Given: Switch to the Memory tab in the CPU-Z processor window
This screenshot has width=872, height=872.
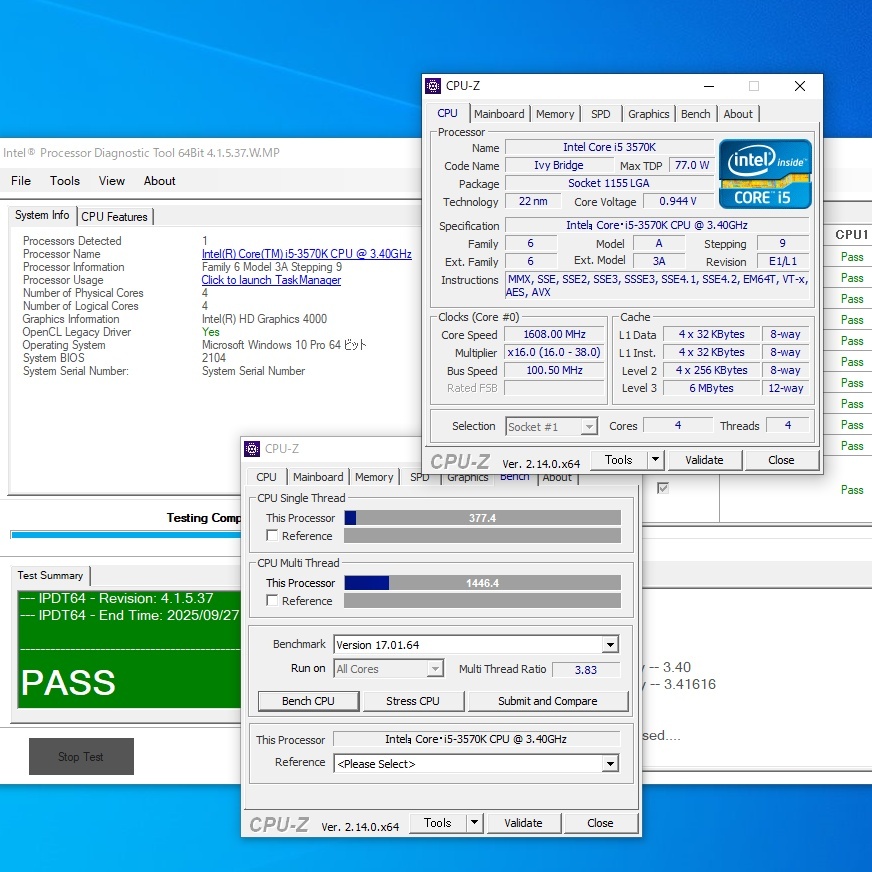Looking at the screenshot, I should (555, 114).
